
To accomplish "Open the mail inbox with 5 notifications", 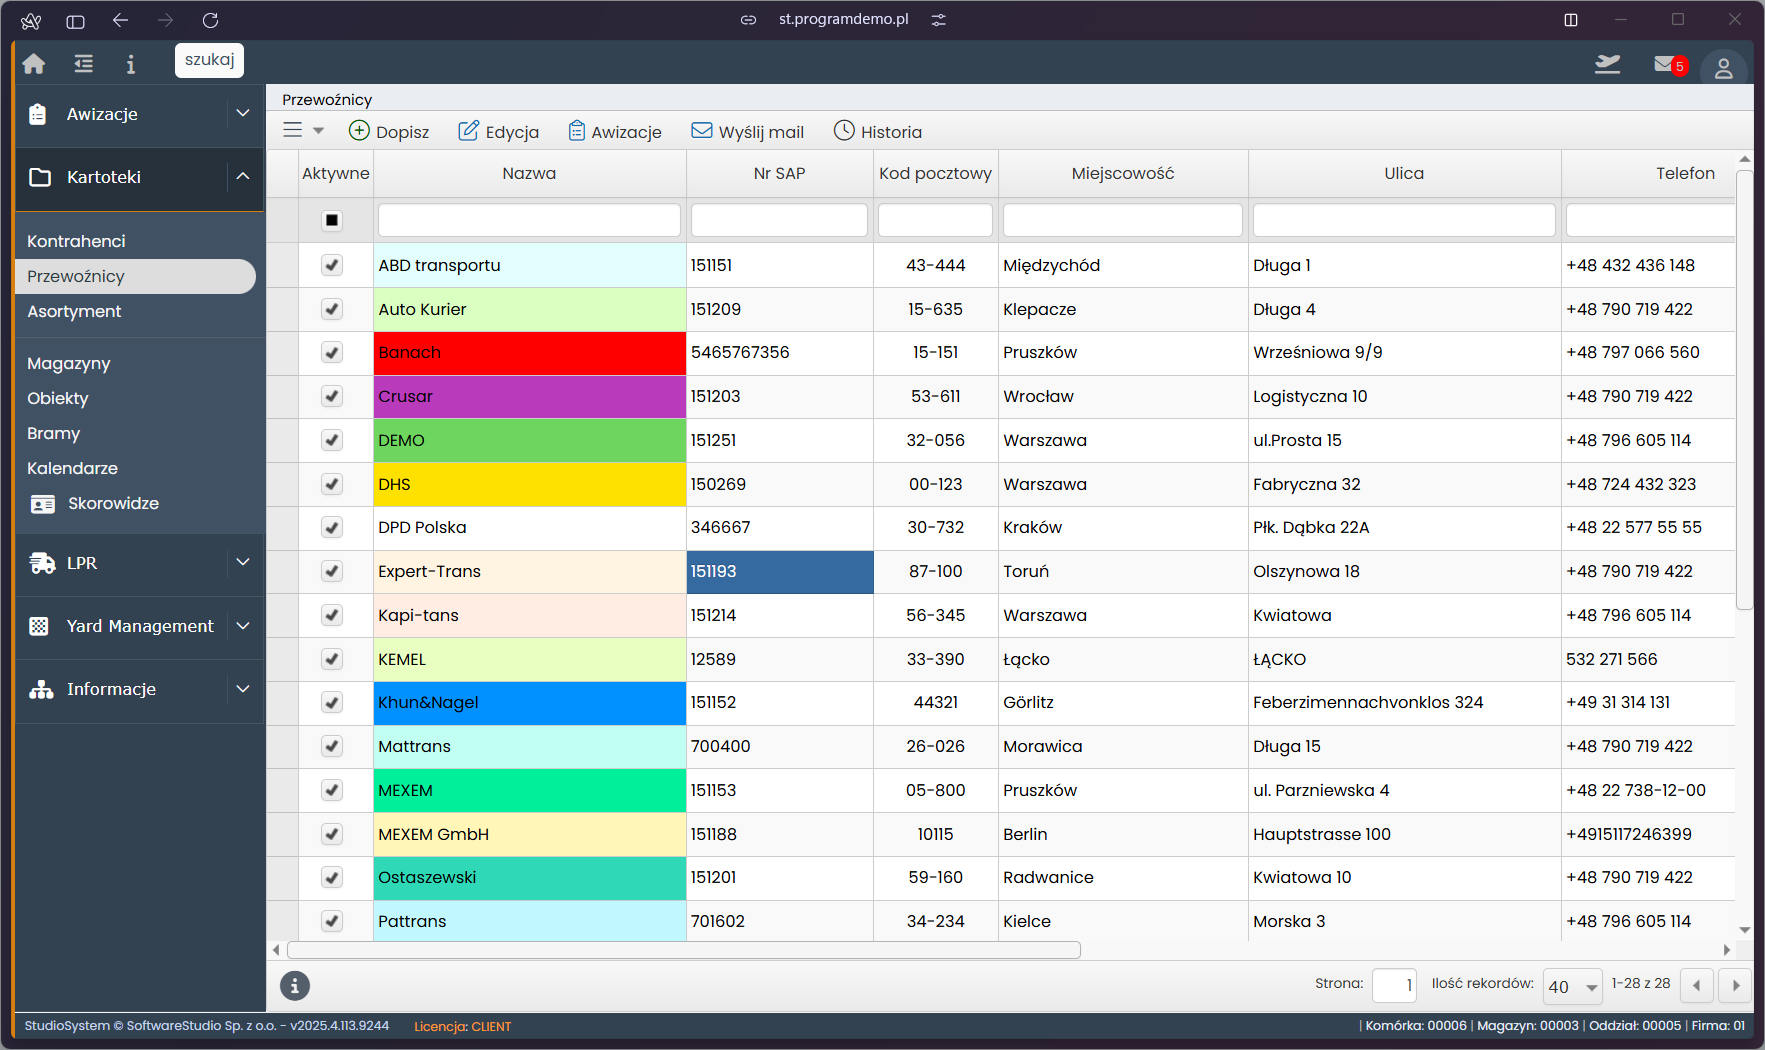I will (1667, 65).
